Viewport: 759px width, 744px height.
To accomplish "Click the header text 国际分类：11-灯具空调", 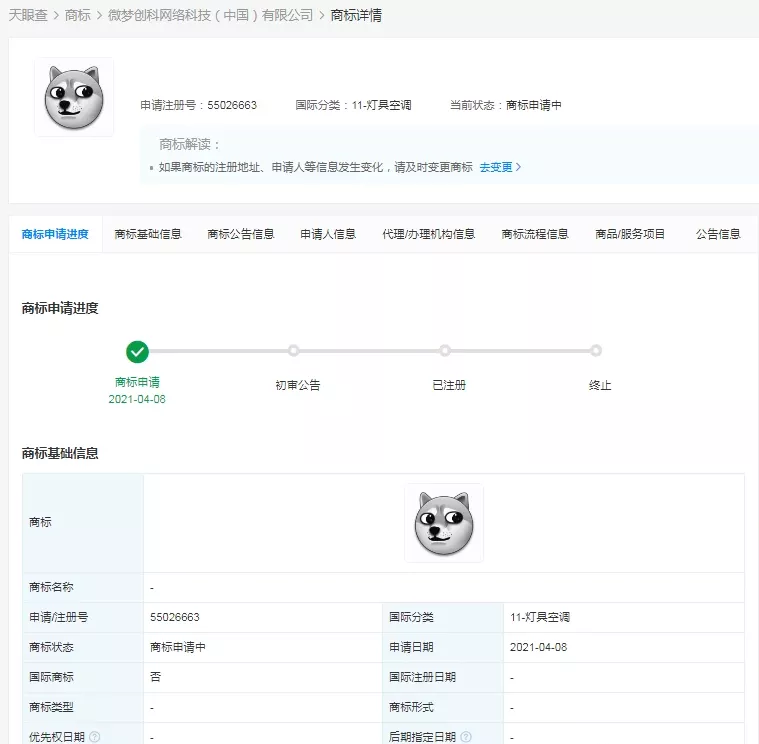I will (353, 105).
